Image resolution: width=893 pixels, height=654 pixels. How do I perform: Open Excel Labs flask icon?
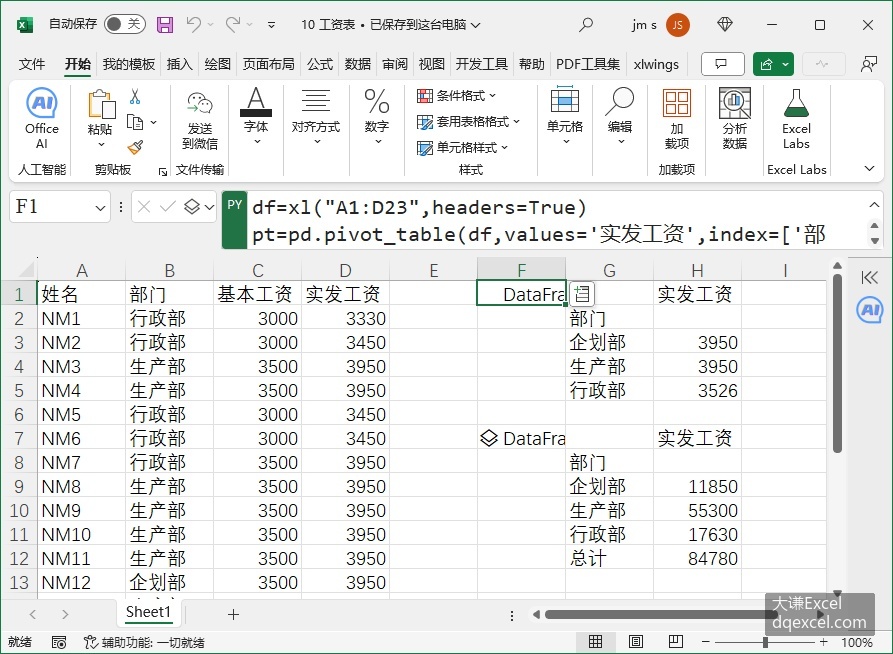(796, 119)
